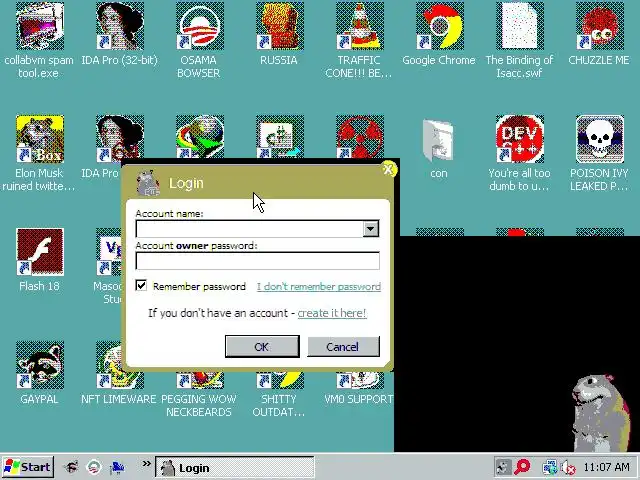Click the taskbar clock showing 11:07 AM
The height and width of the screenshot is (480, 640).
(x=606, y=467)
